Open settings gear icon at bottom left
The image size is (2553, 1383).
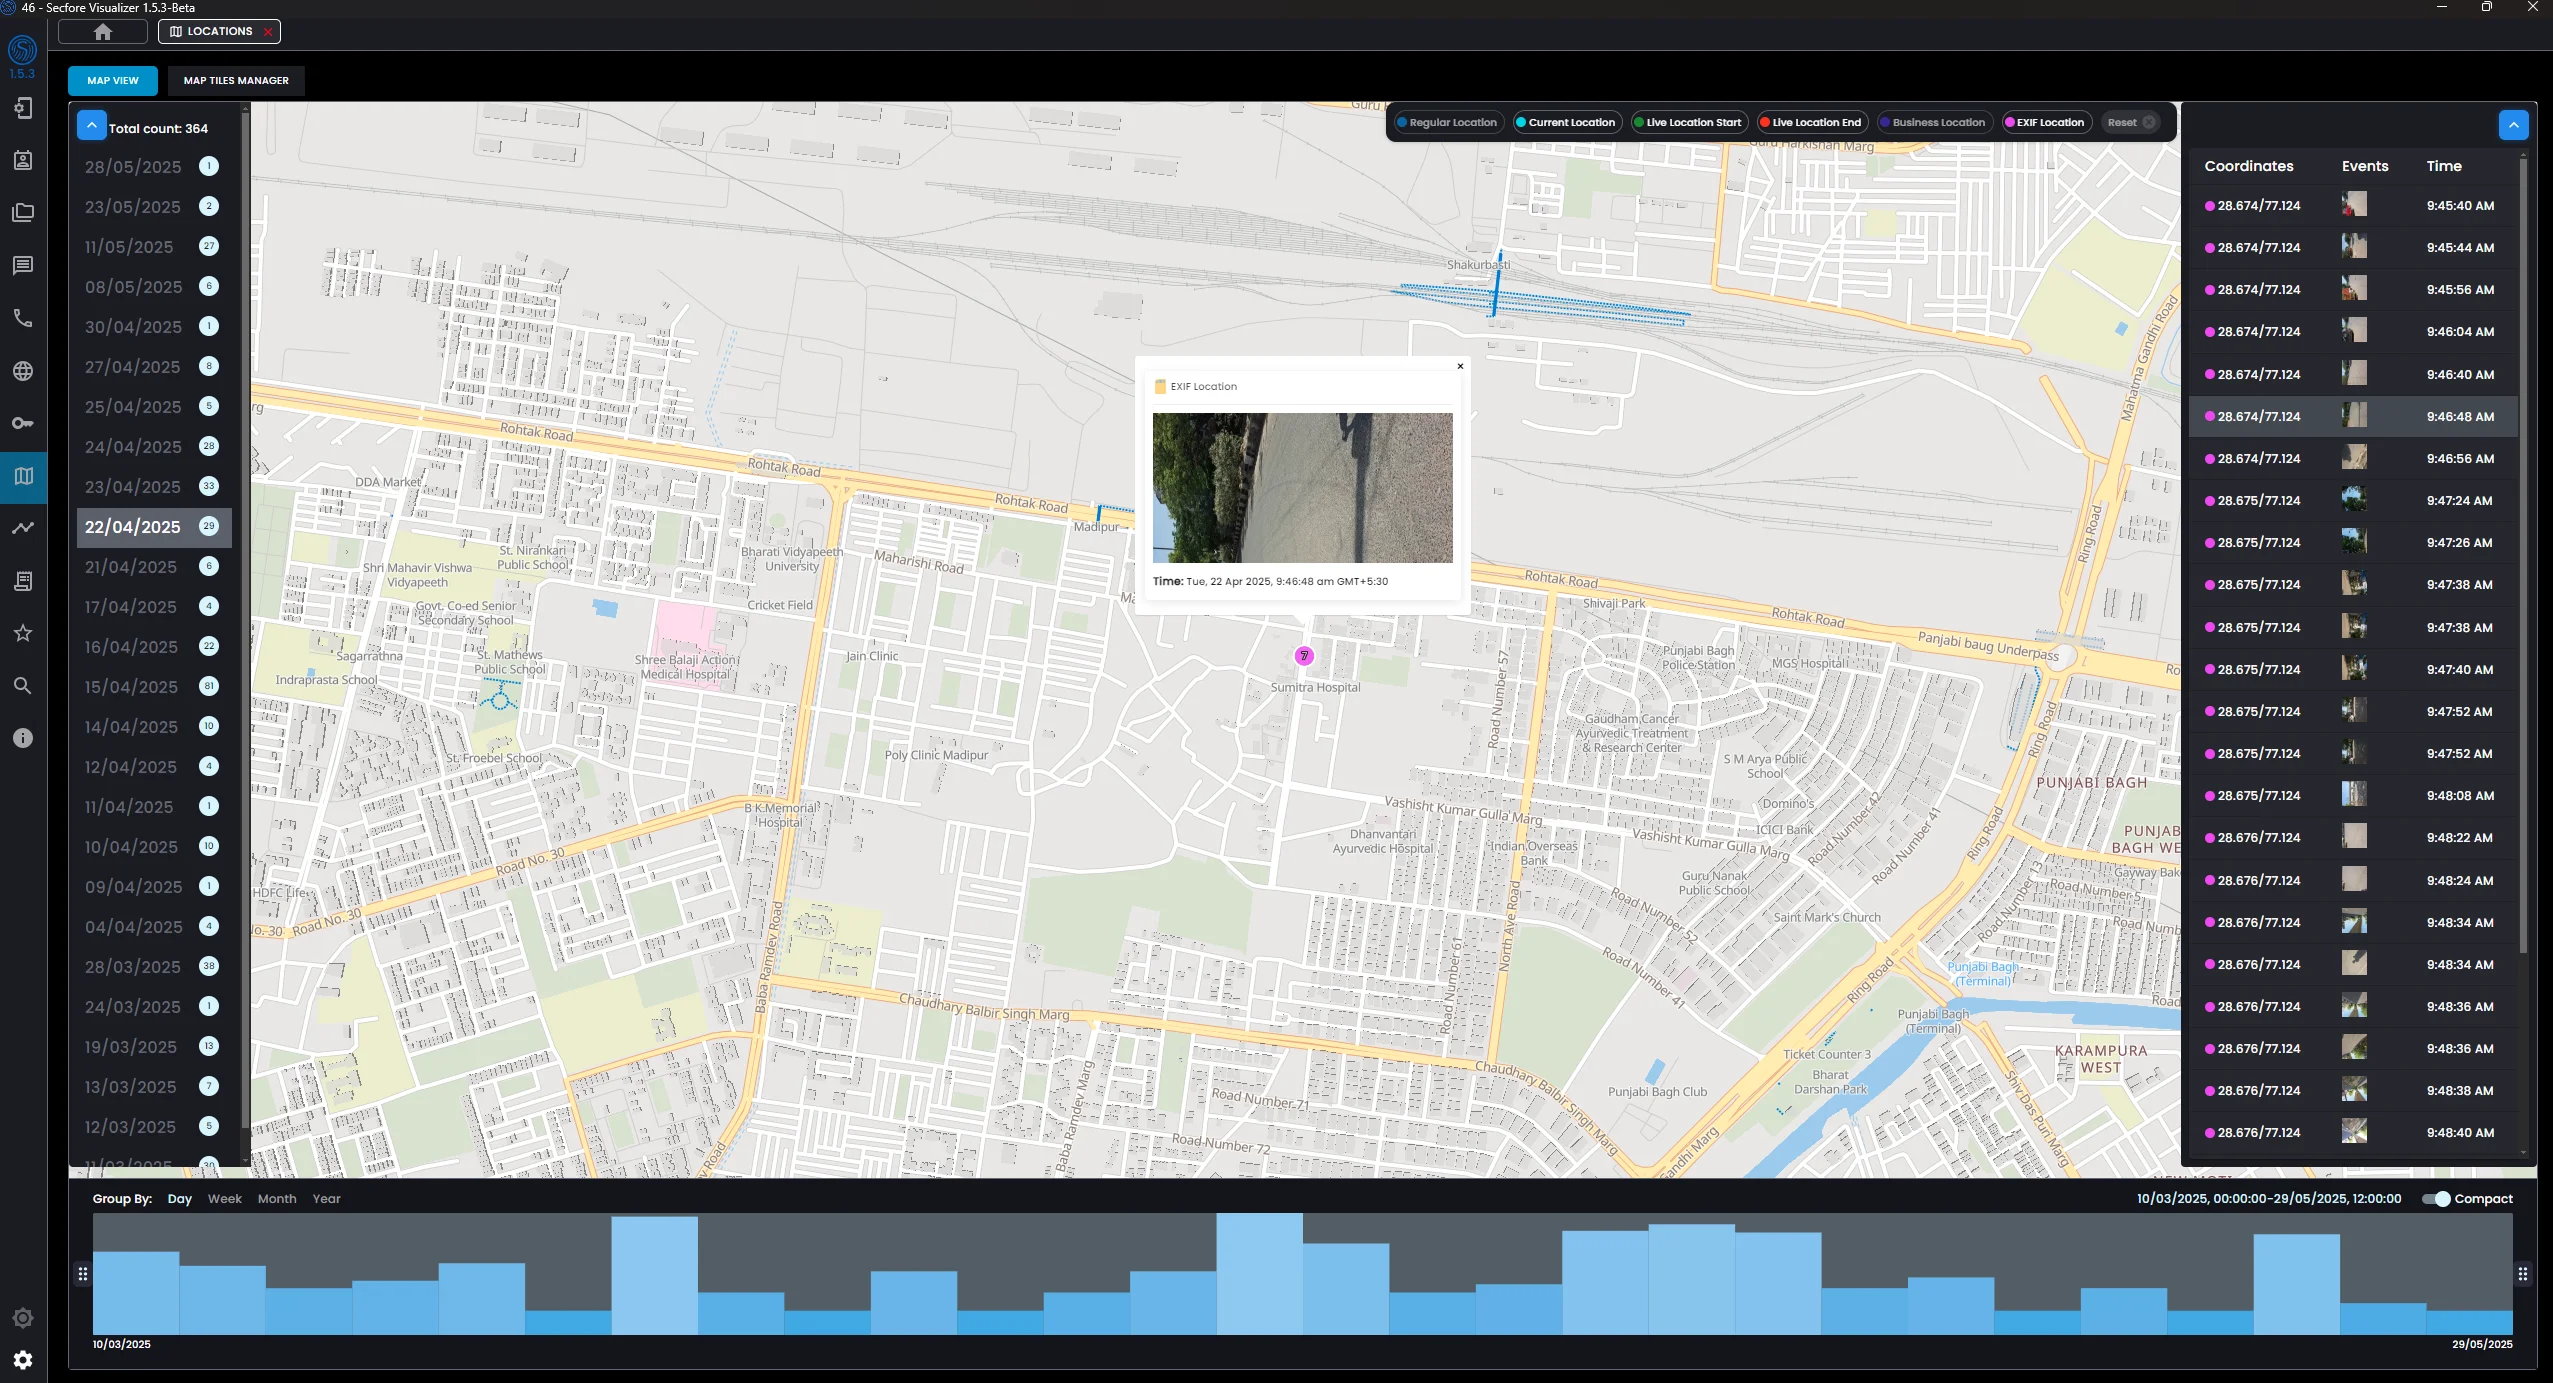click(22, 1359)
